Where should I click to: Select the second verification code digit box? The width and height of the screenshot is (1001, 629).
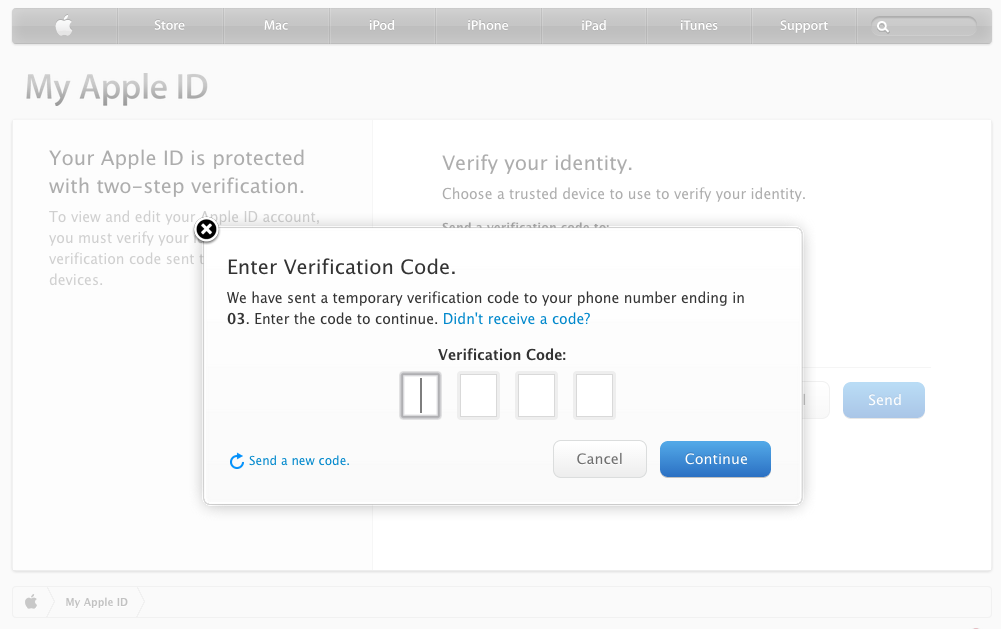pyautogui.click(x=478, y=396)
